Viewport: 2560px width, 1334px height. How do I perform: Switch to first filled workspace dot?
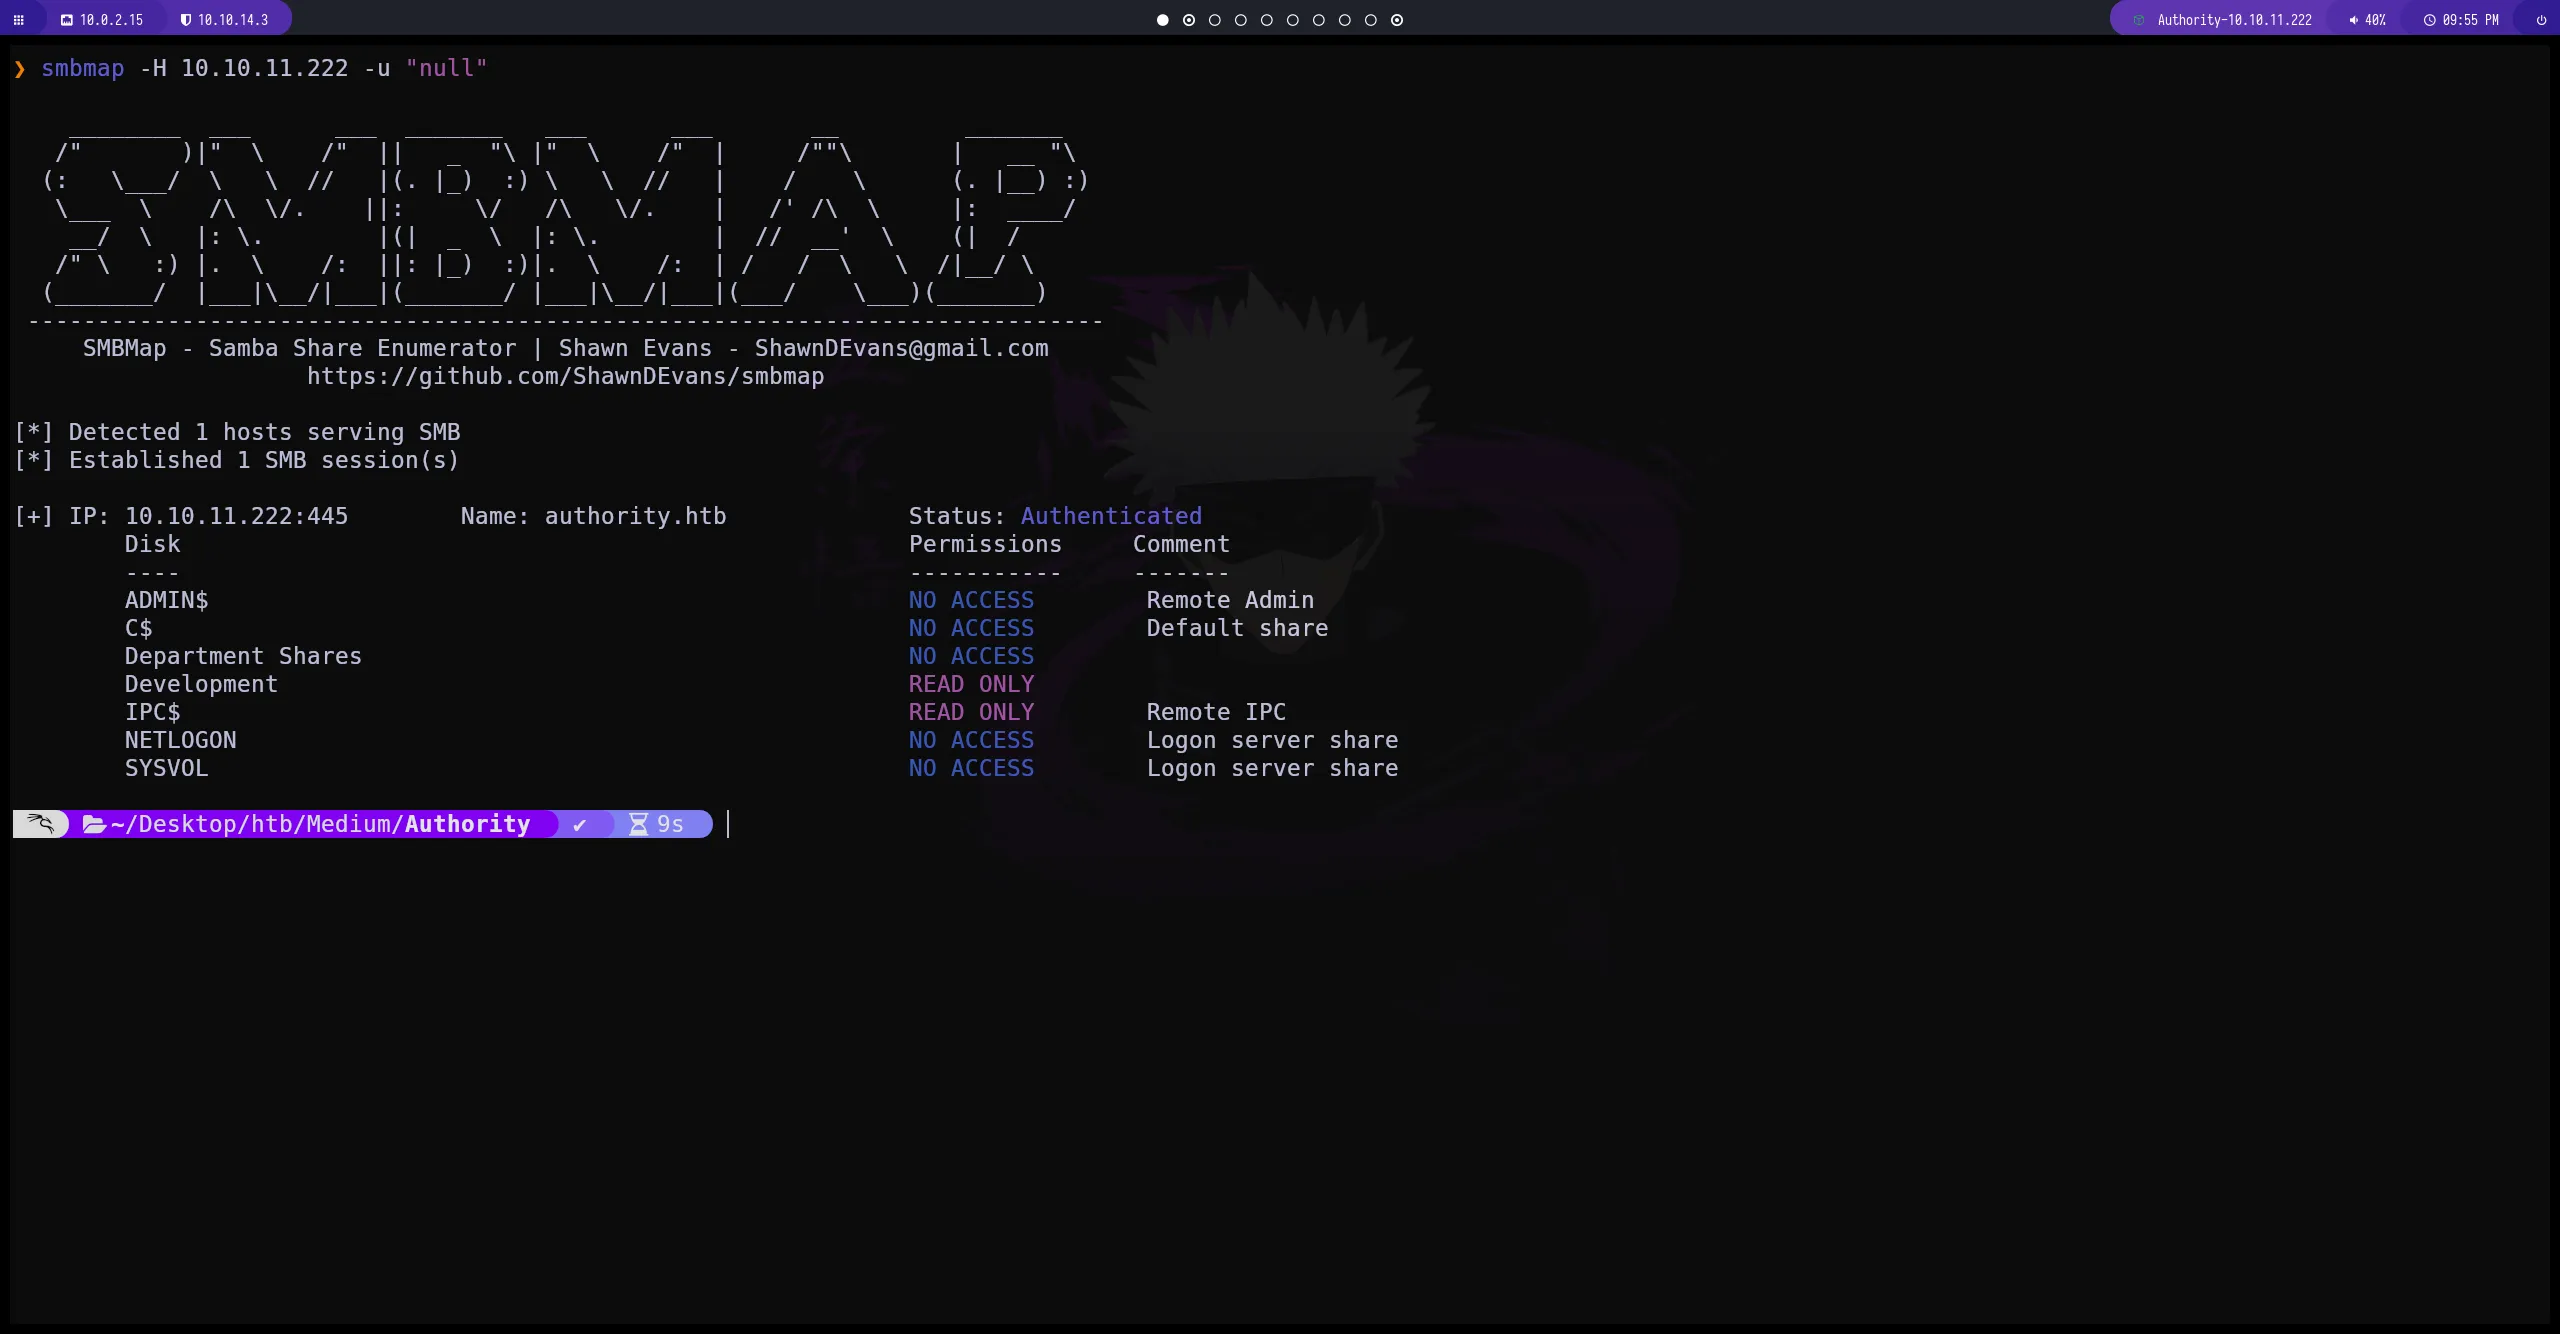point(1162,20)
